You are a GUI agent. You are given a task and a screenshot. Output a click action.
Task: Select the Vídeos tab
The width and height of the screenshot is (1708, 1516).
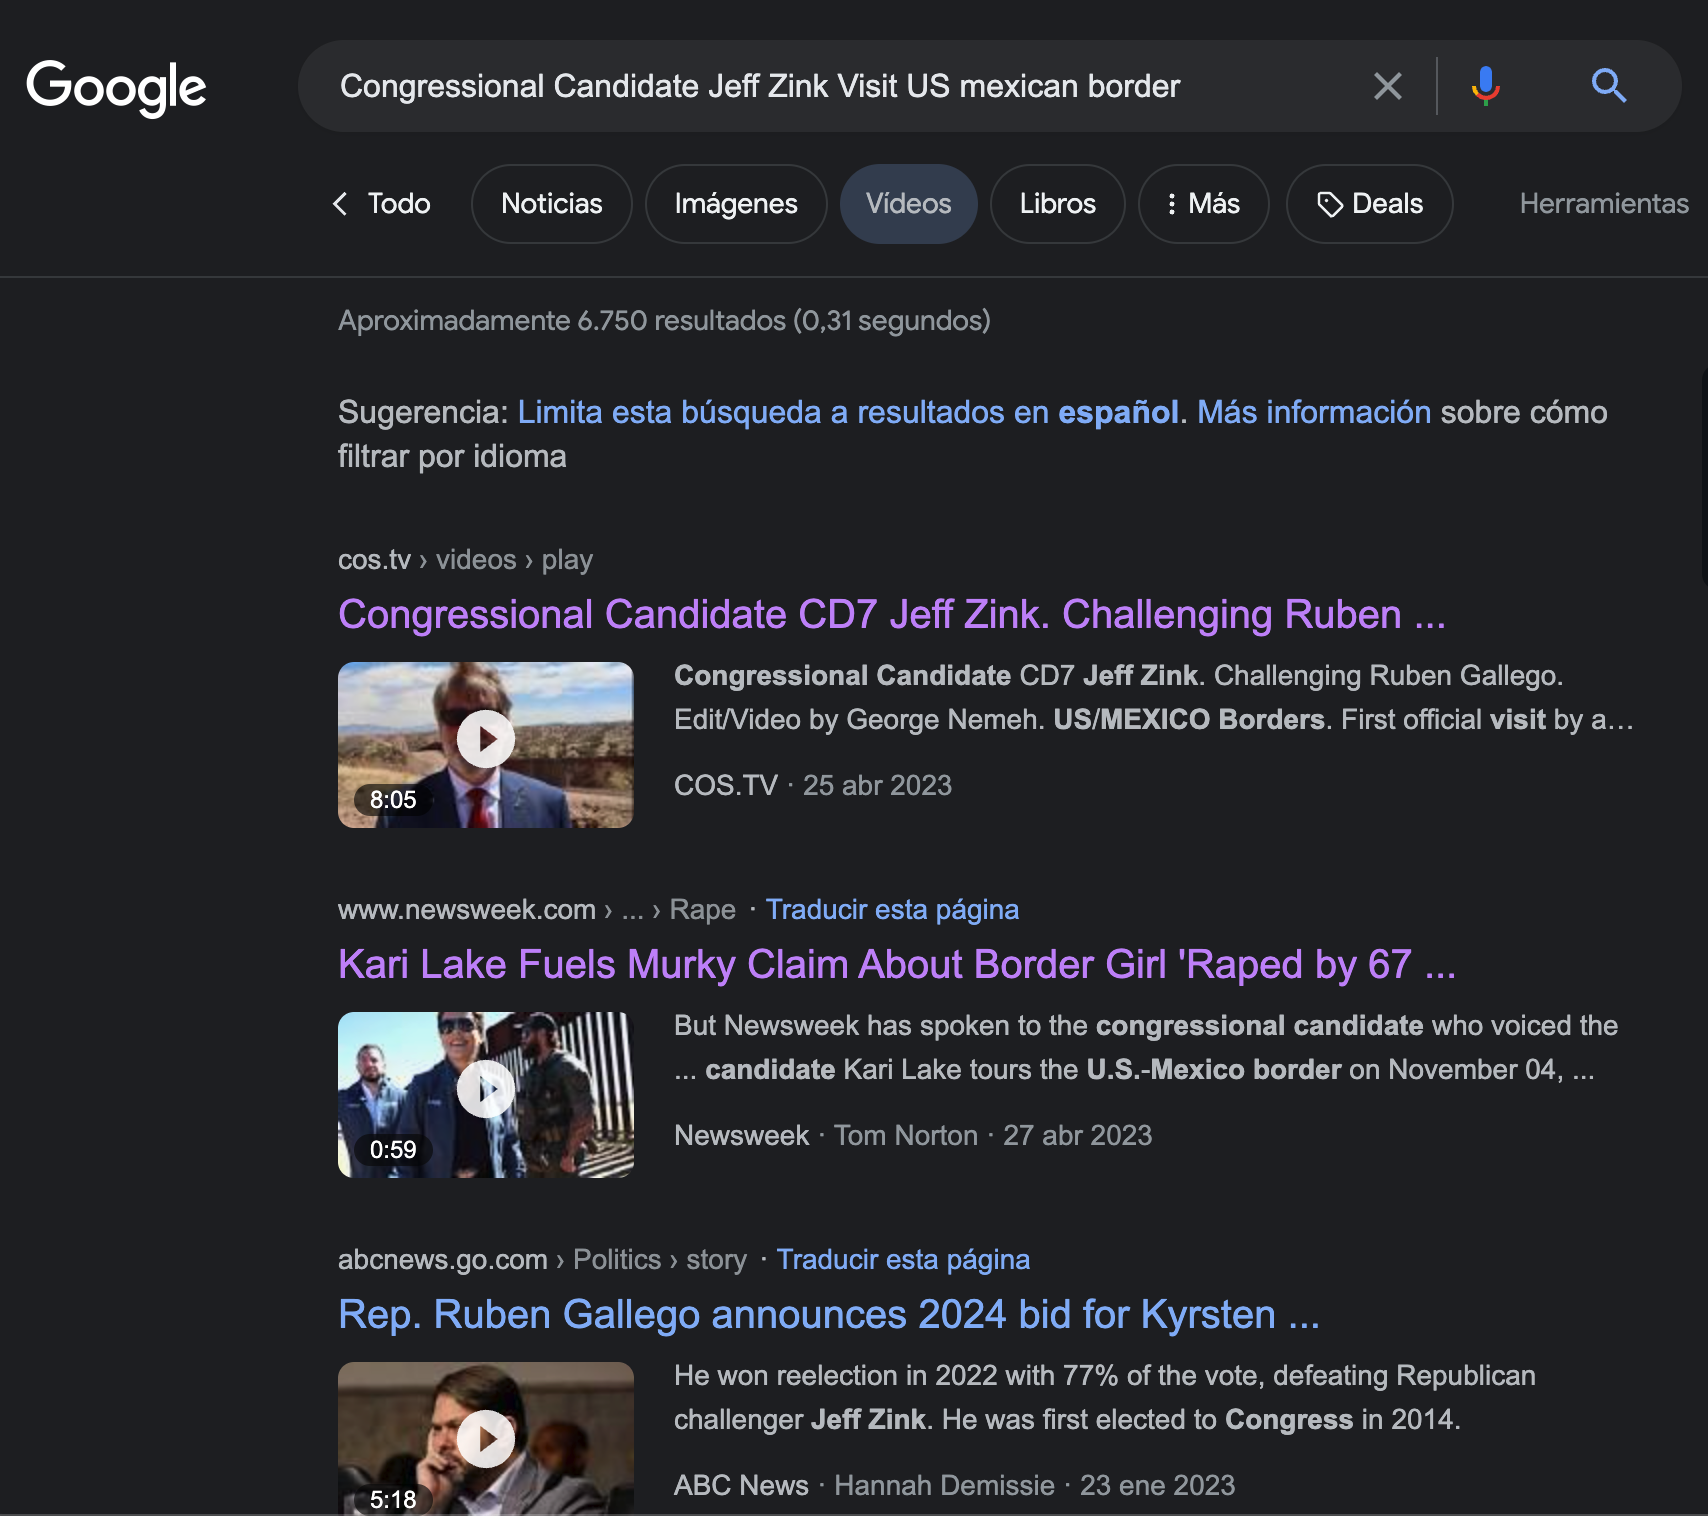[908, 204]
